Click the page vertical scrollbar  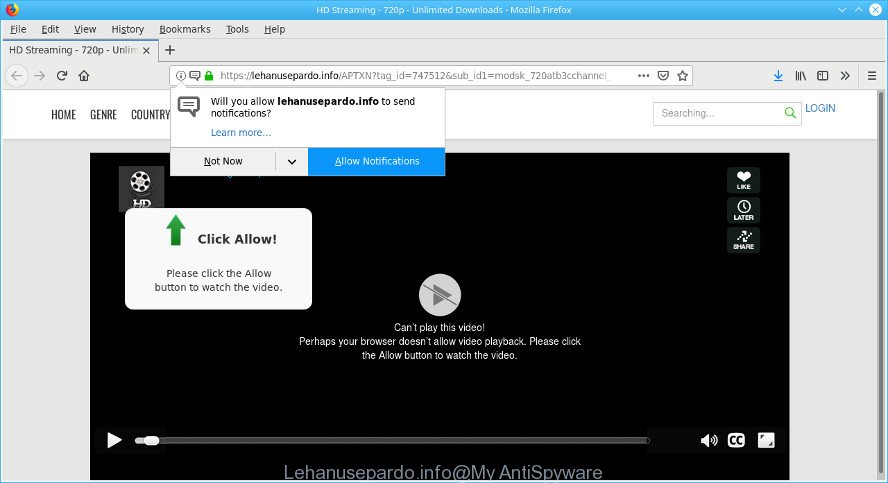coord(881,285)
